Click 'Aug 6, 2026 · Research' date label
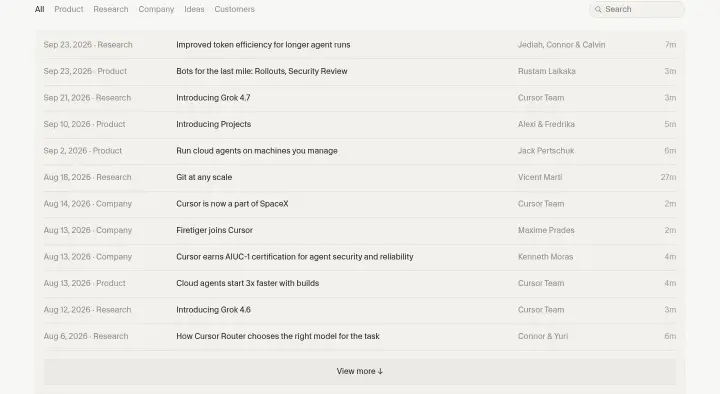Viewport: 720px width, 394px height. pyautogui.click(x=86, y=336)
